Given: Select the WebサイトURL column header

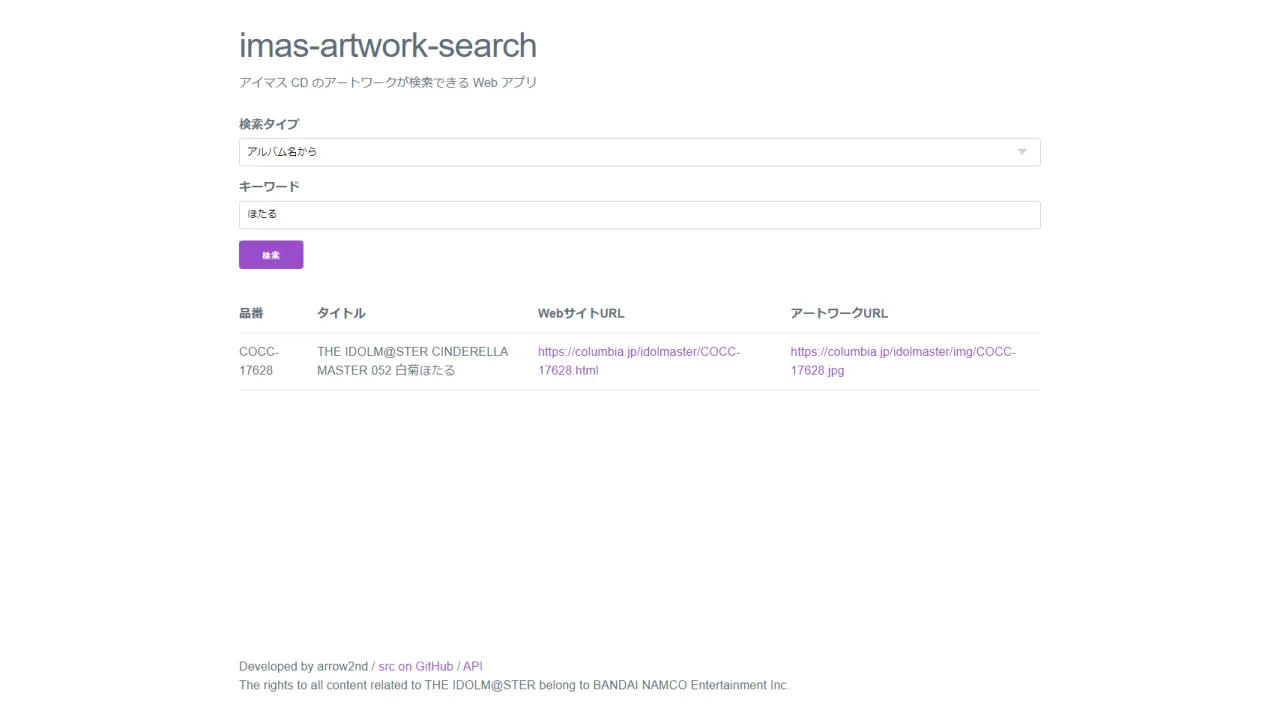Looking at the screenshot, I should [581, 313].
